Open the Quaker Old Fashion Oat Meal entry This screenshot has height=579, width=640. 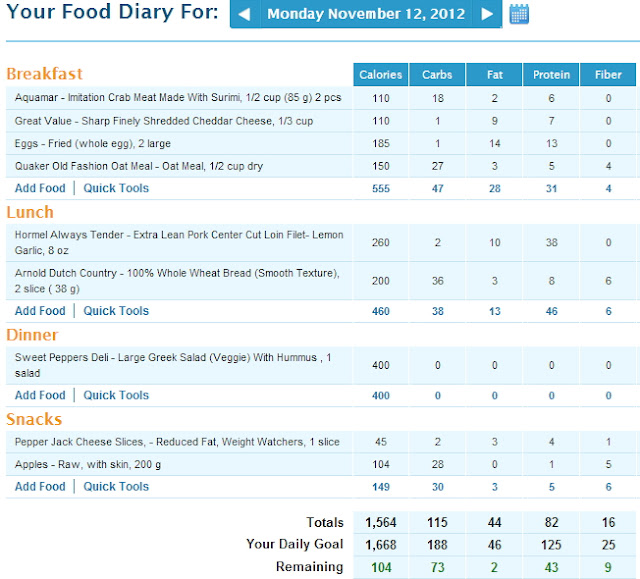[139, 166]
